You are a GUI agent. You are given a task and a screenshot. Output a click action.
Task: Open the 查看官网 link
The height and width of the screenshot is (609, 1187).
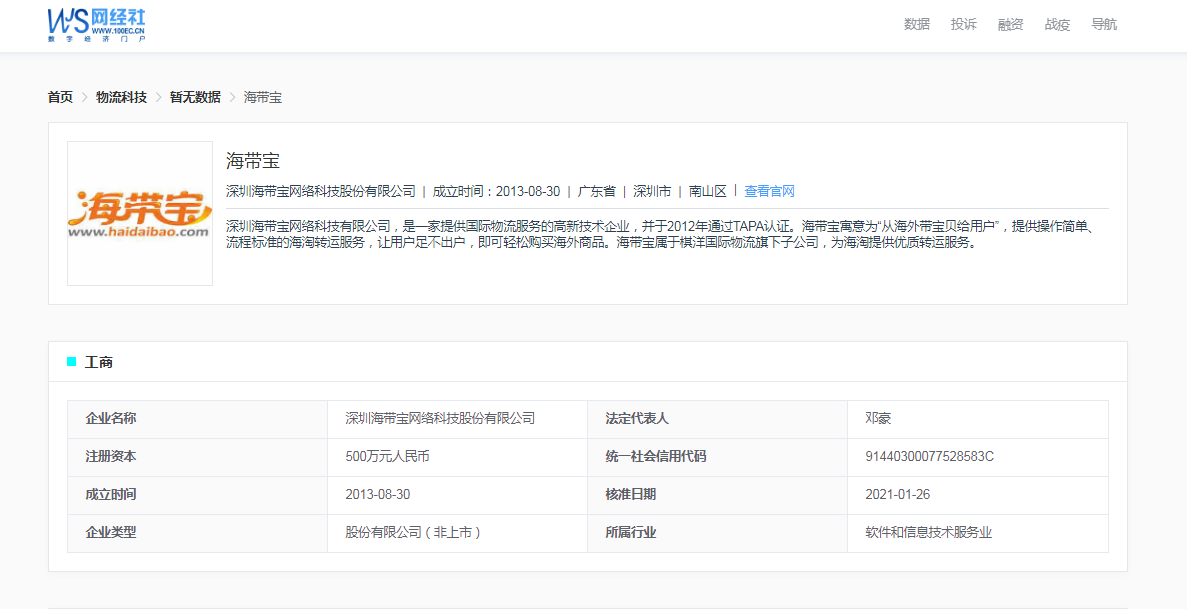pos(769,191)
